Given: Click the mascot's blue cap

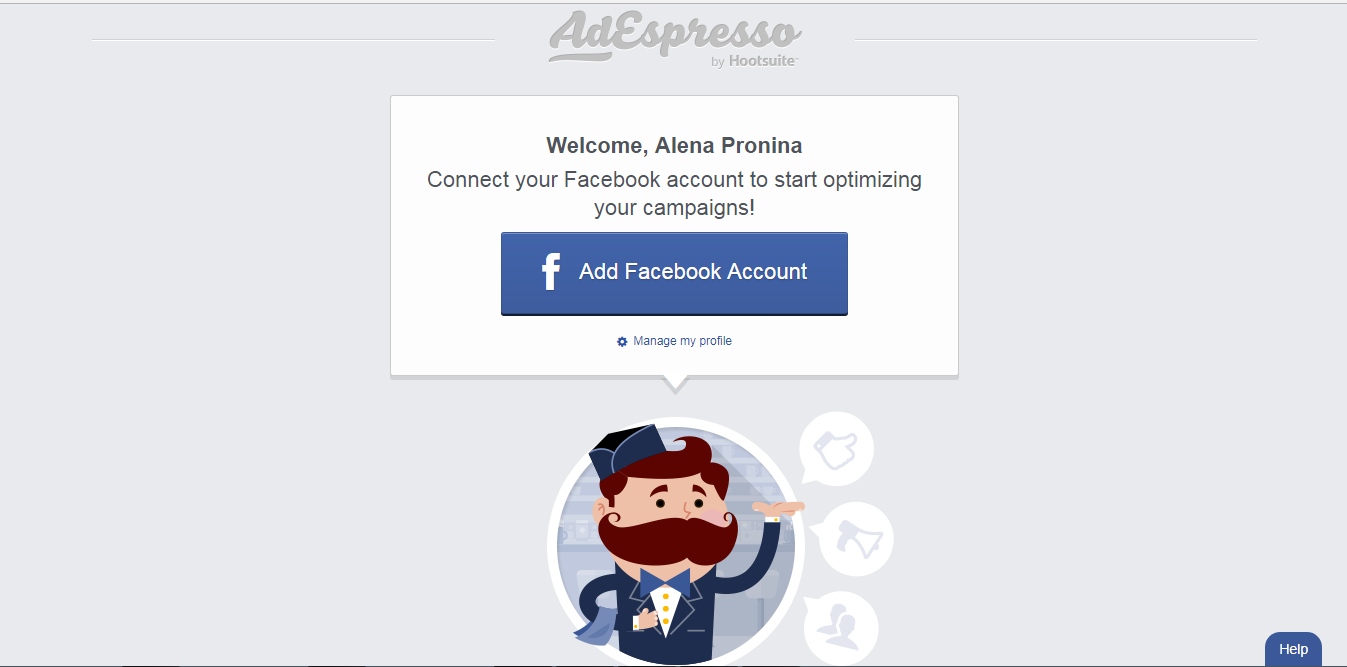Looking at the screenshot, I should tap(625, 448).
